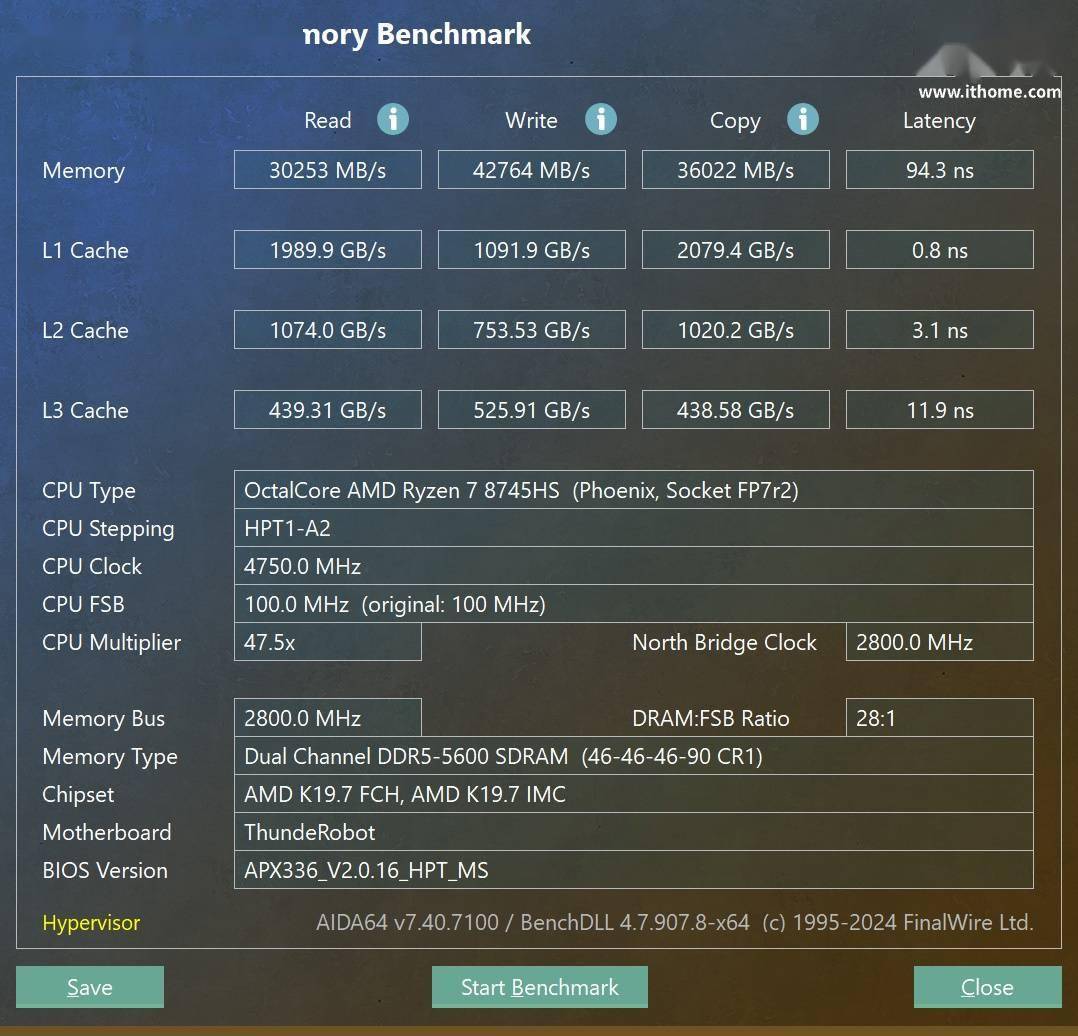1078x1036 pixels.
Task: Click the CPU Type field with Ryzen 7 8745HS
Action: coord(634,490)
